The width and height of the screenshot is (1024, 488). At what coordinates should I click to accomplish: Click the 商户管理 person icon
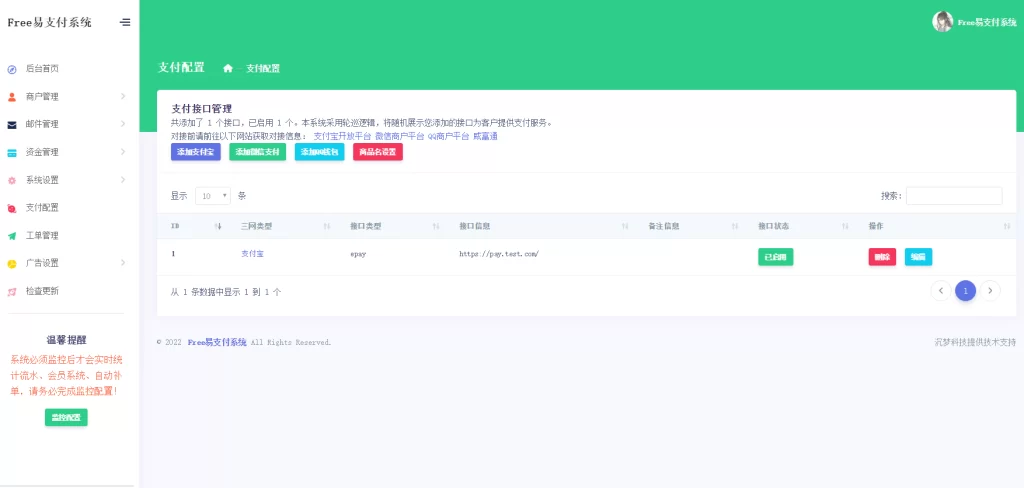(12, 97)
